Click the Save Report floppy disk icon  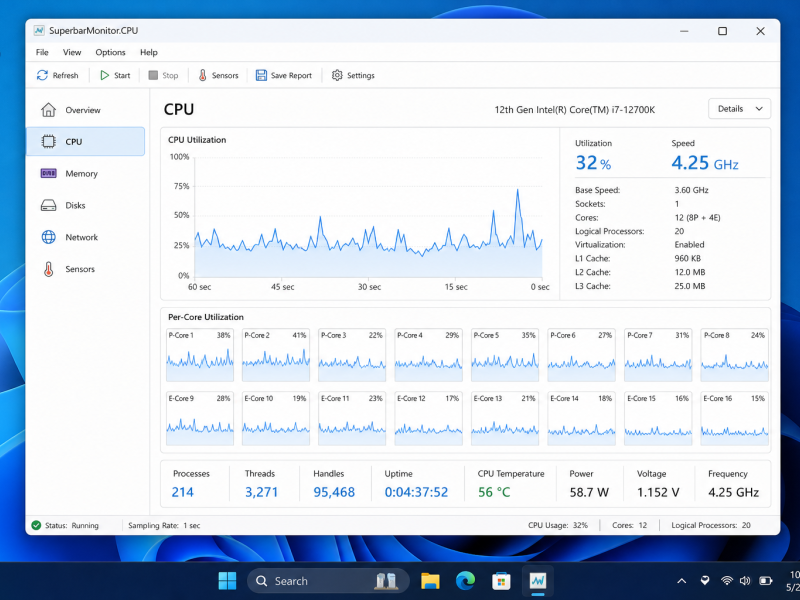261,76
